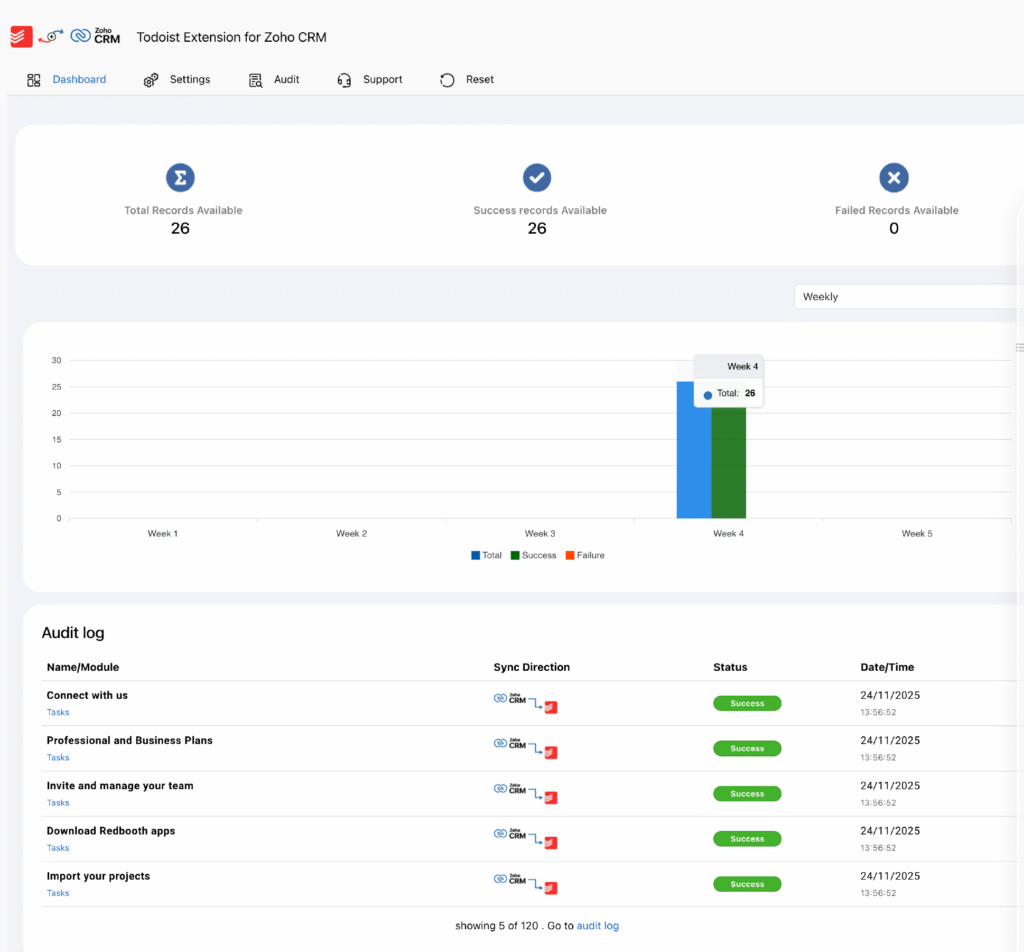Screen dimensions: 1024x952
Task: Open the chart options menu at top right
Action: click(1019, 347)
